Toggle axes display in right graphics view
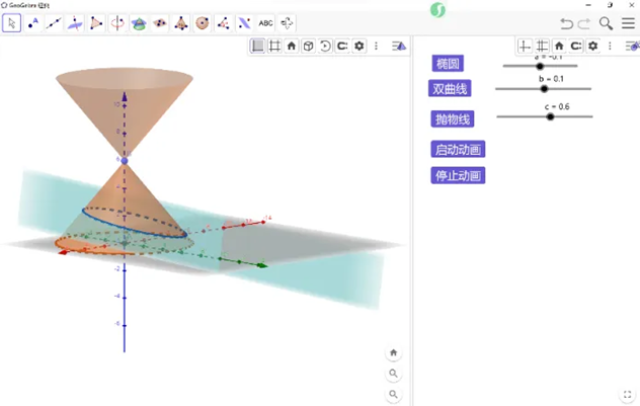 tap(525, 45)
